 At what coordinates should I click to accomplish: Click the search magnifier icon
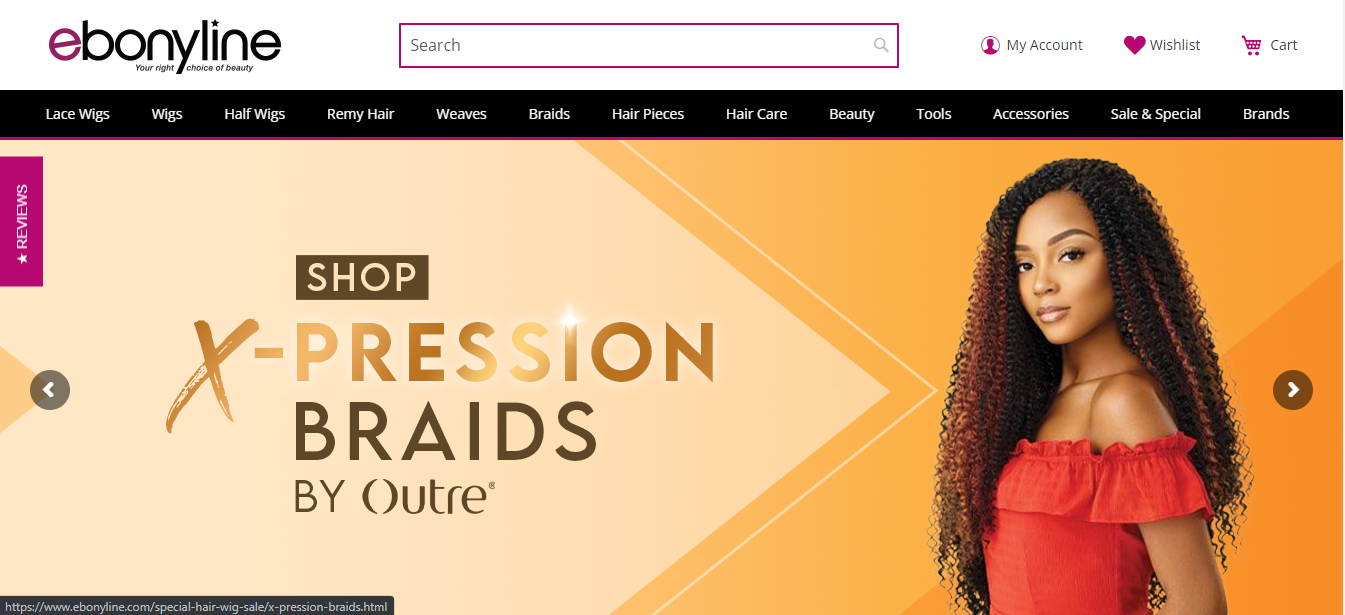point(880,45)
